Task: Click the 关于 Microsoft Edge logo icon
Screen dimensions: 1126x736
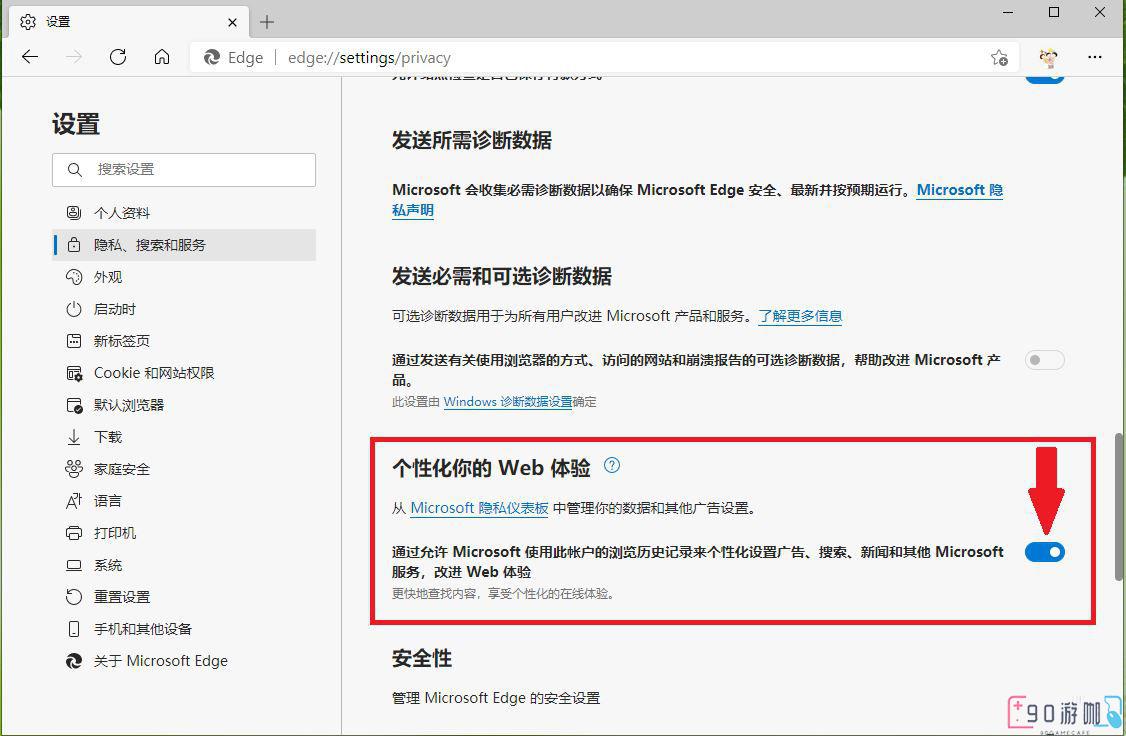Action: (74, 661)
